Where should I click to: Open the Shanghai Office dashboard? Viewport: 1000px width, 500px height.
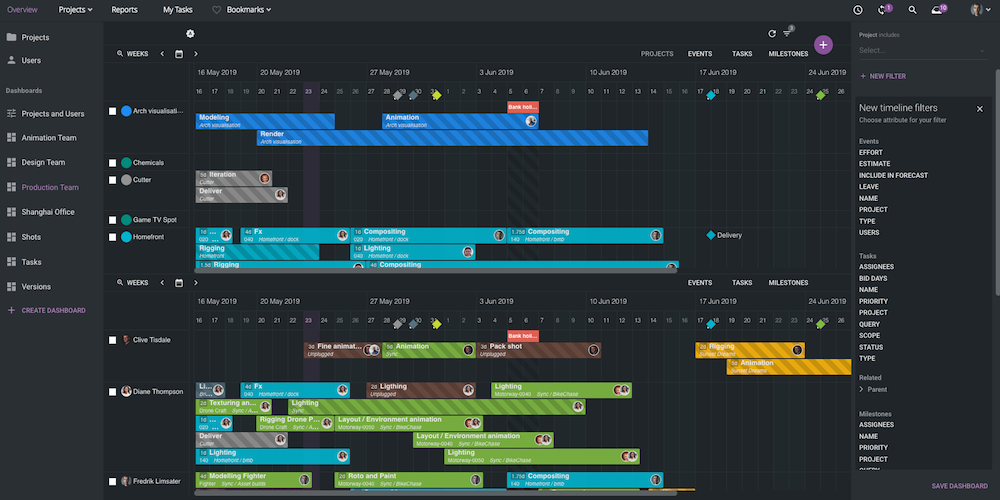click(48, 212)
